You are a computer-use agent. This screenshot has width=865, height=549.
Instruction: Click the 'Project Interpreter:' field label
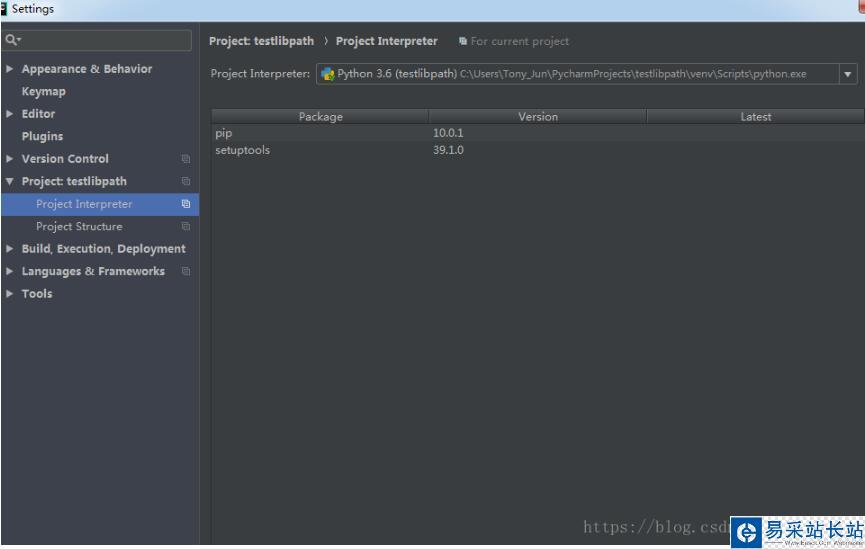click(x=260, y=74)
